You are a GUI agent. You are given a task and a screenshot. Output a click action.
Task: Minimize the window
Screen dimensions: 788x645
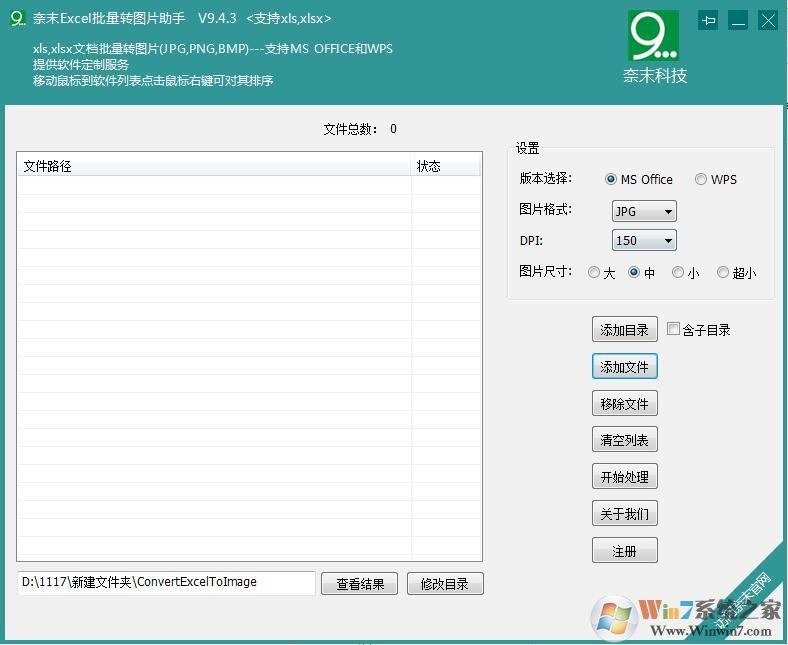[738, 21]
